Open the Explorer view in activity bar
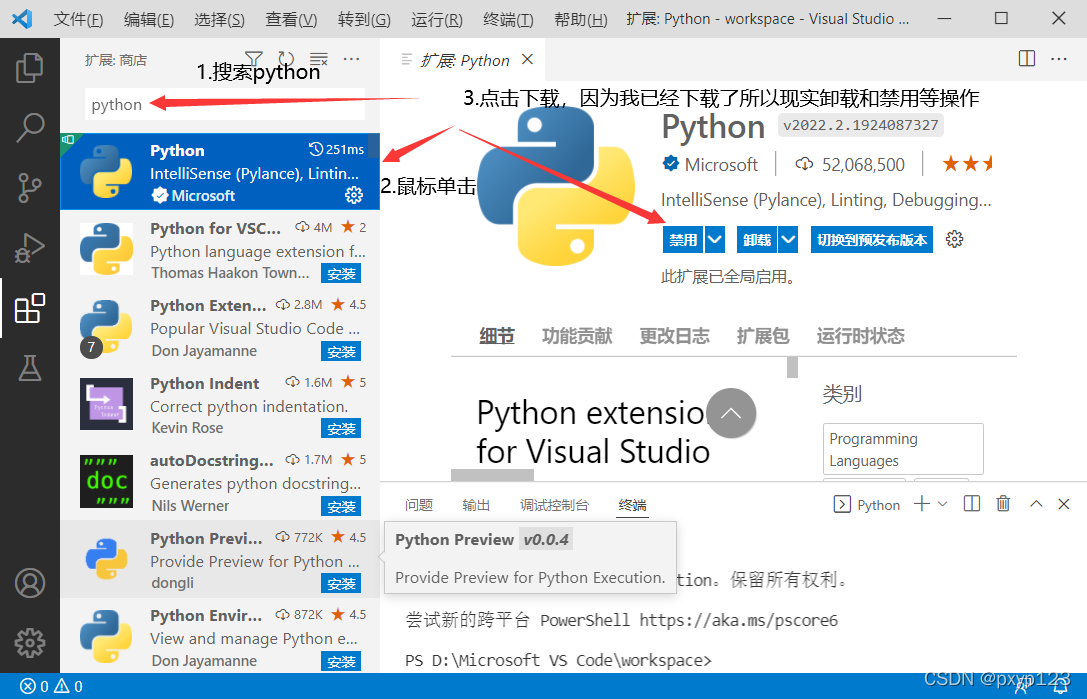1087x699 pixels. (29, 68)
